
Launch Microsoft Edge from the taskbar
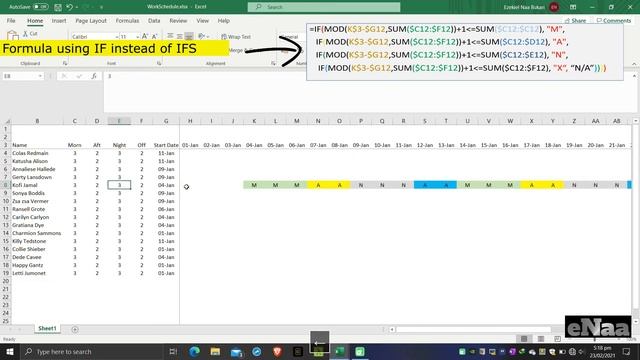point(195,351)
